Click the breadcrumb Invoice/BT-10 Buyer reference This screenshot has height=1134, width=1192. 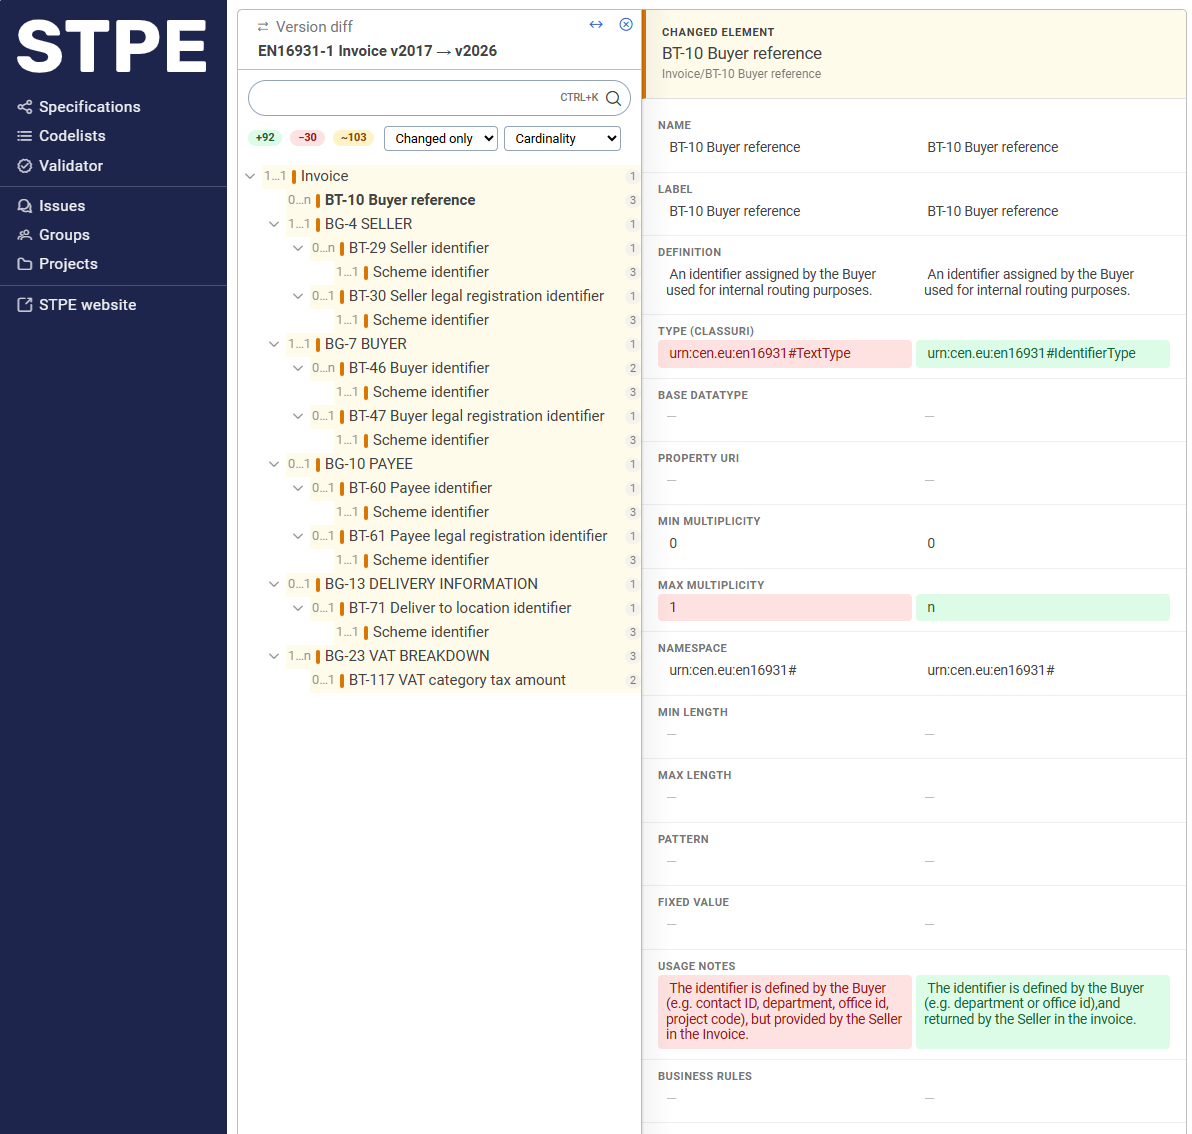click(x=741, y=74)
